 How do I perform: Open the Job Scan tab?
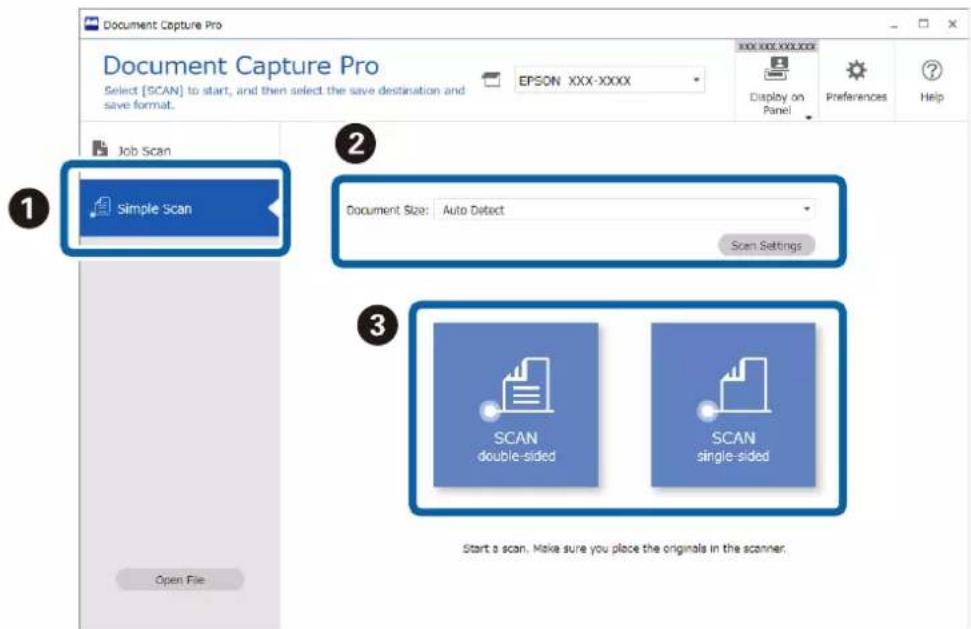[144, 150]
